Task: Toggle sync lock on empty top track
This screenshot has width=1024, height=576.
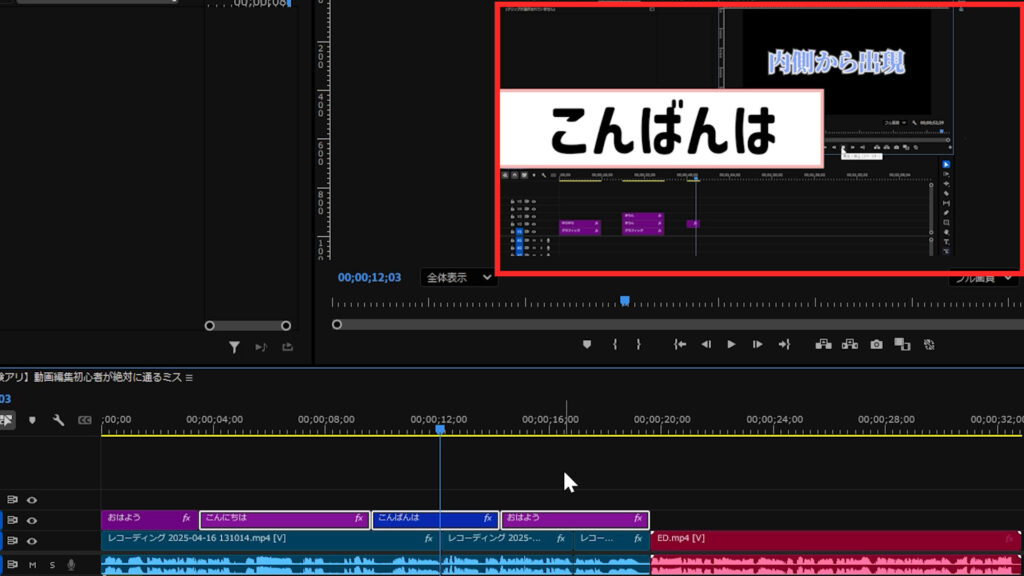Action: [x=12, y=500]
